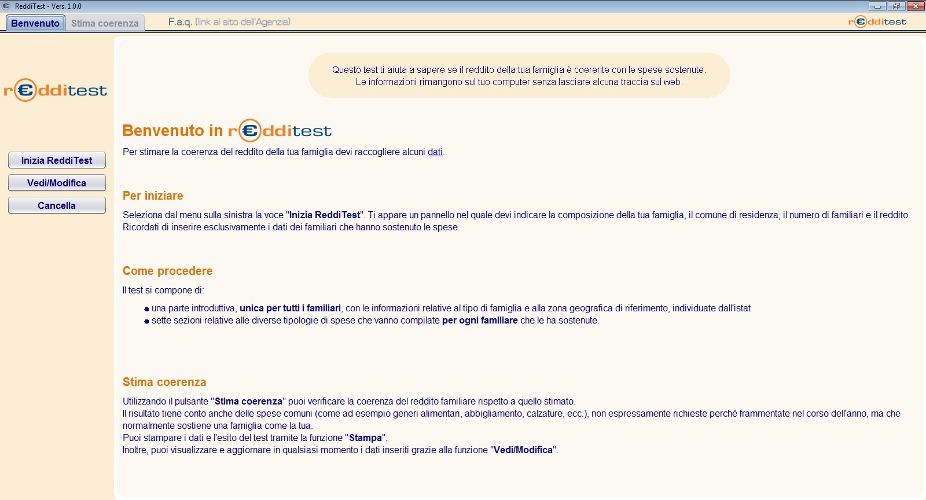This screenshot has width=926, height=500.
Task: Click the 'Per iniziare' heading
Action: [153, 195]
